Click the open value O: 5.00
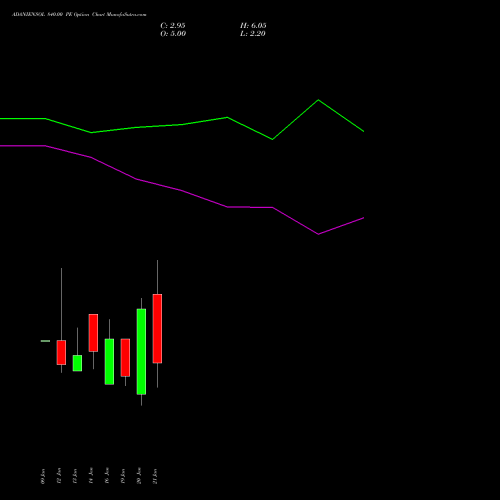 coord(173,34)
